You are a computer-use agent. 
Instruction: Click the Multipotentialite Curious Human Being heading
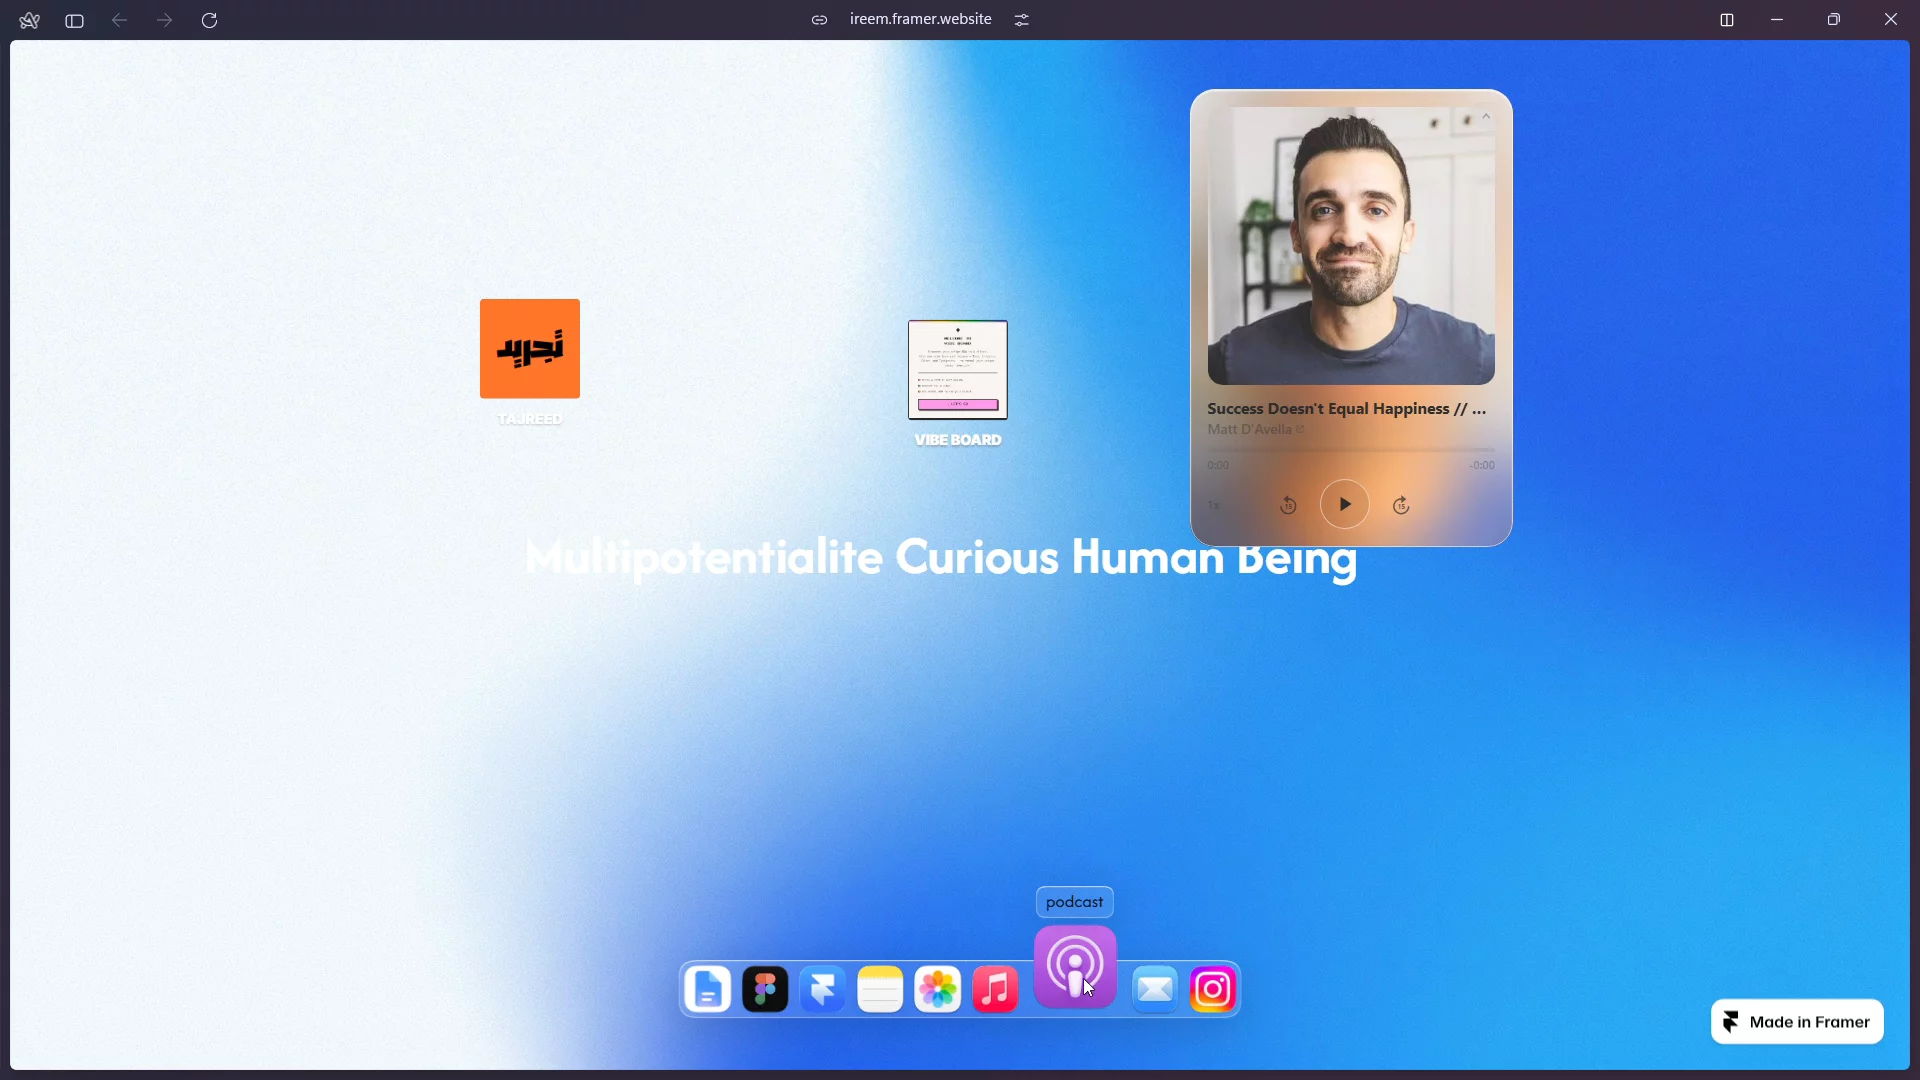coord(941,558)
